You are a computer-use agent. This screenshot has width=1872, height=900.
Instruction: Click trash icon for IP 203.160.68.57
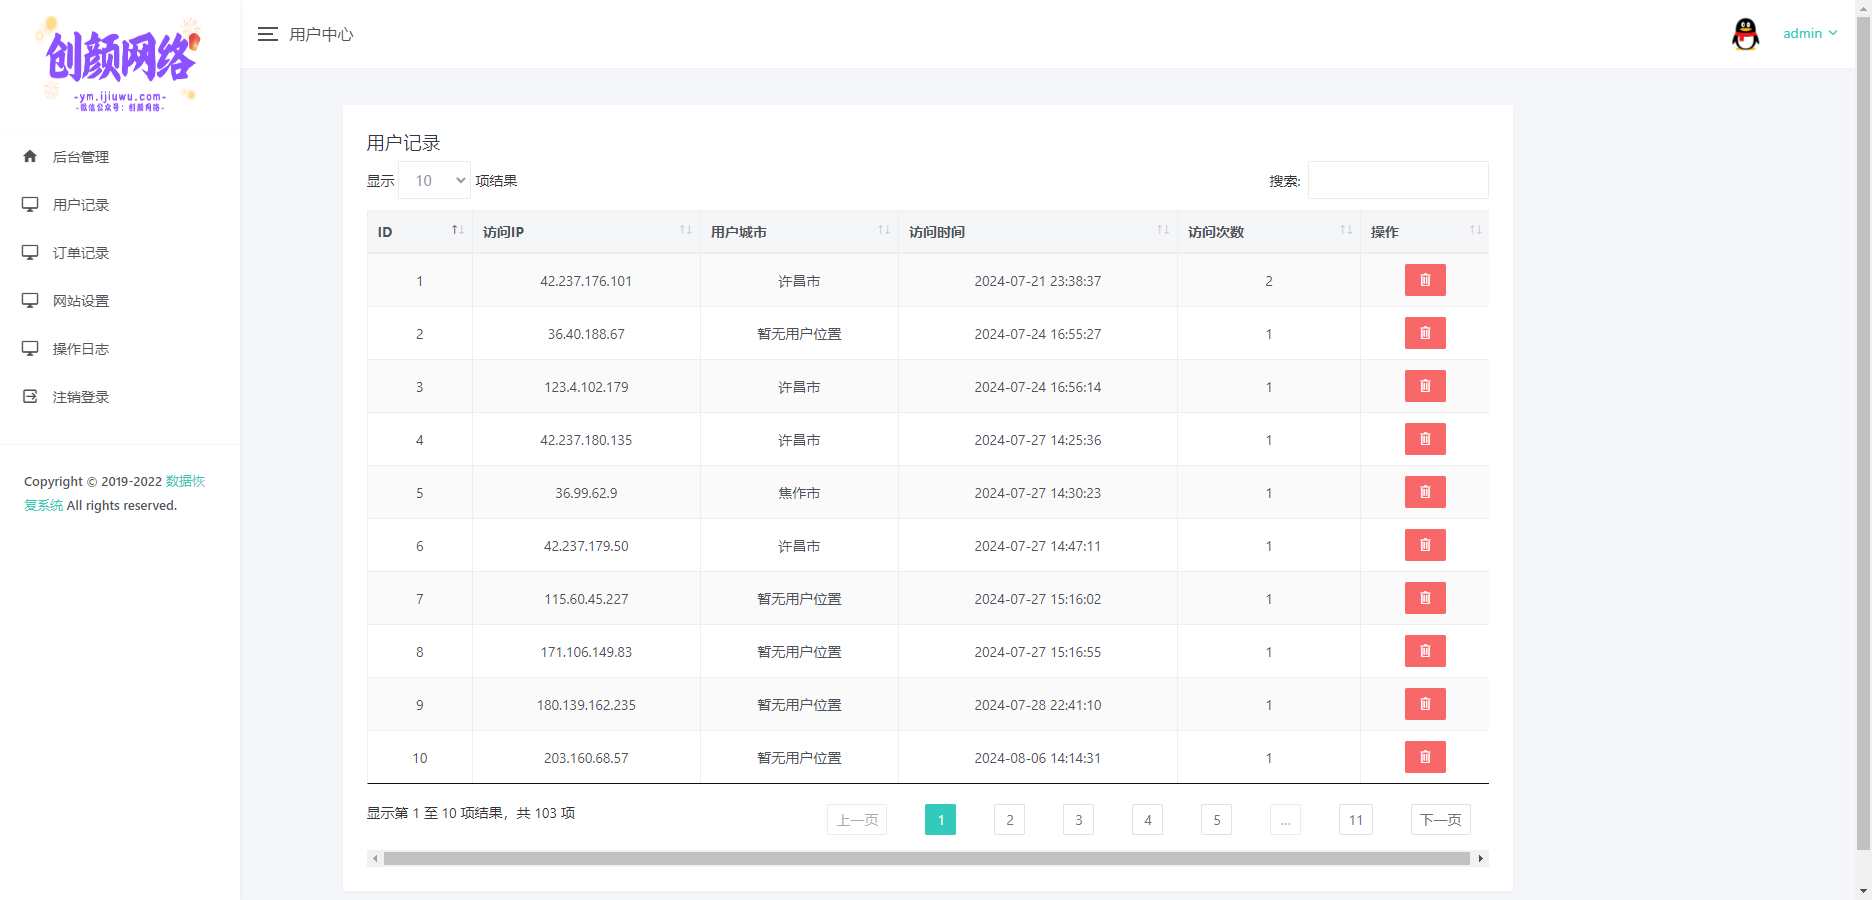(1424, 758)
